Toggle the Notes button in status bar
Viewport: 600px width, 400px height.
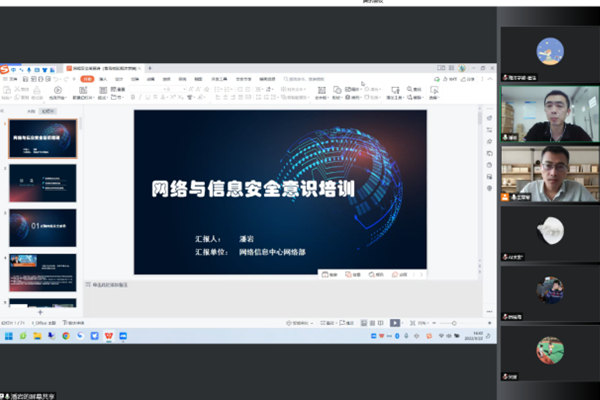[x=327, y=323]
